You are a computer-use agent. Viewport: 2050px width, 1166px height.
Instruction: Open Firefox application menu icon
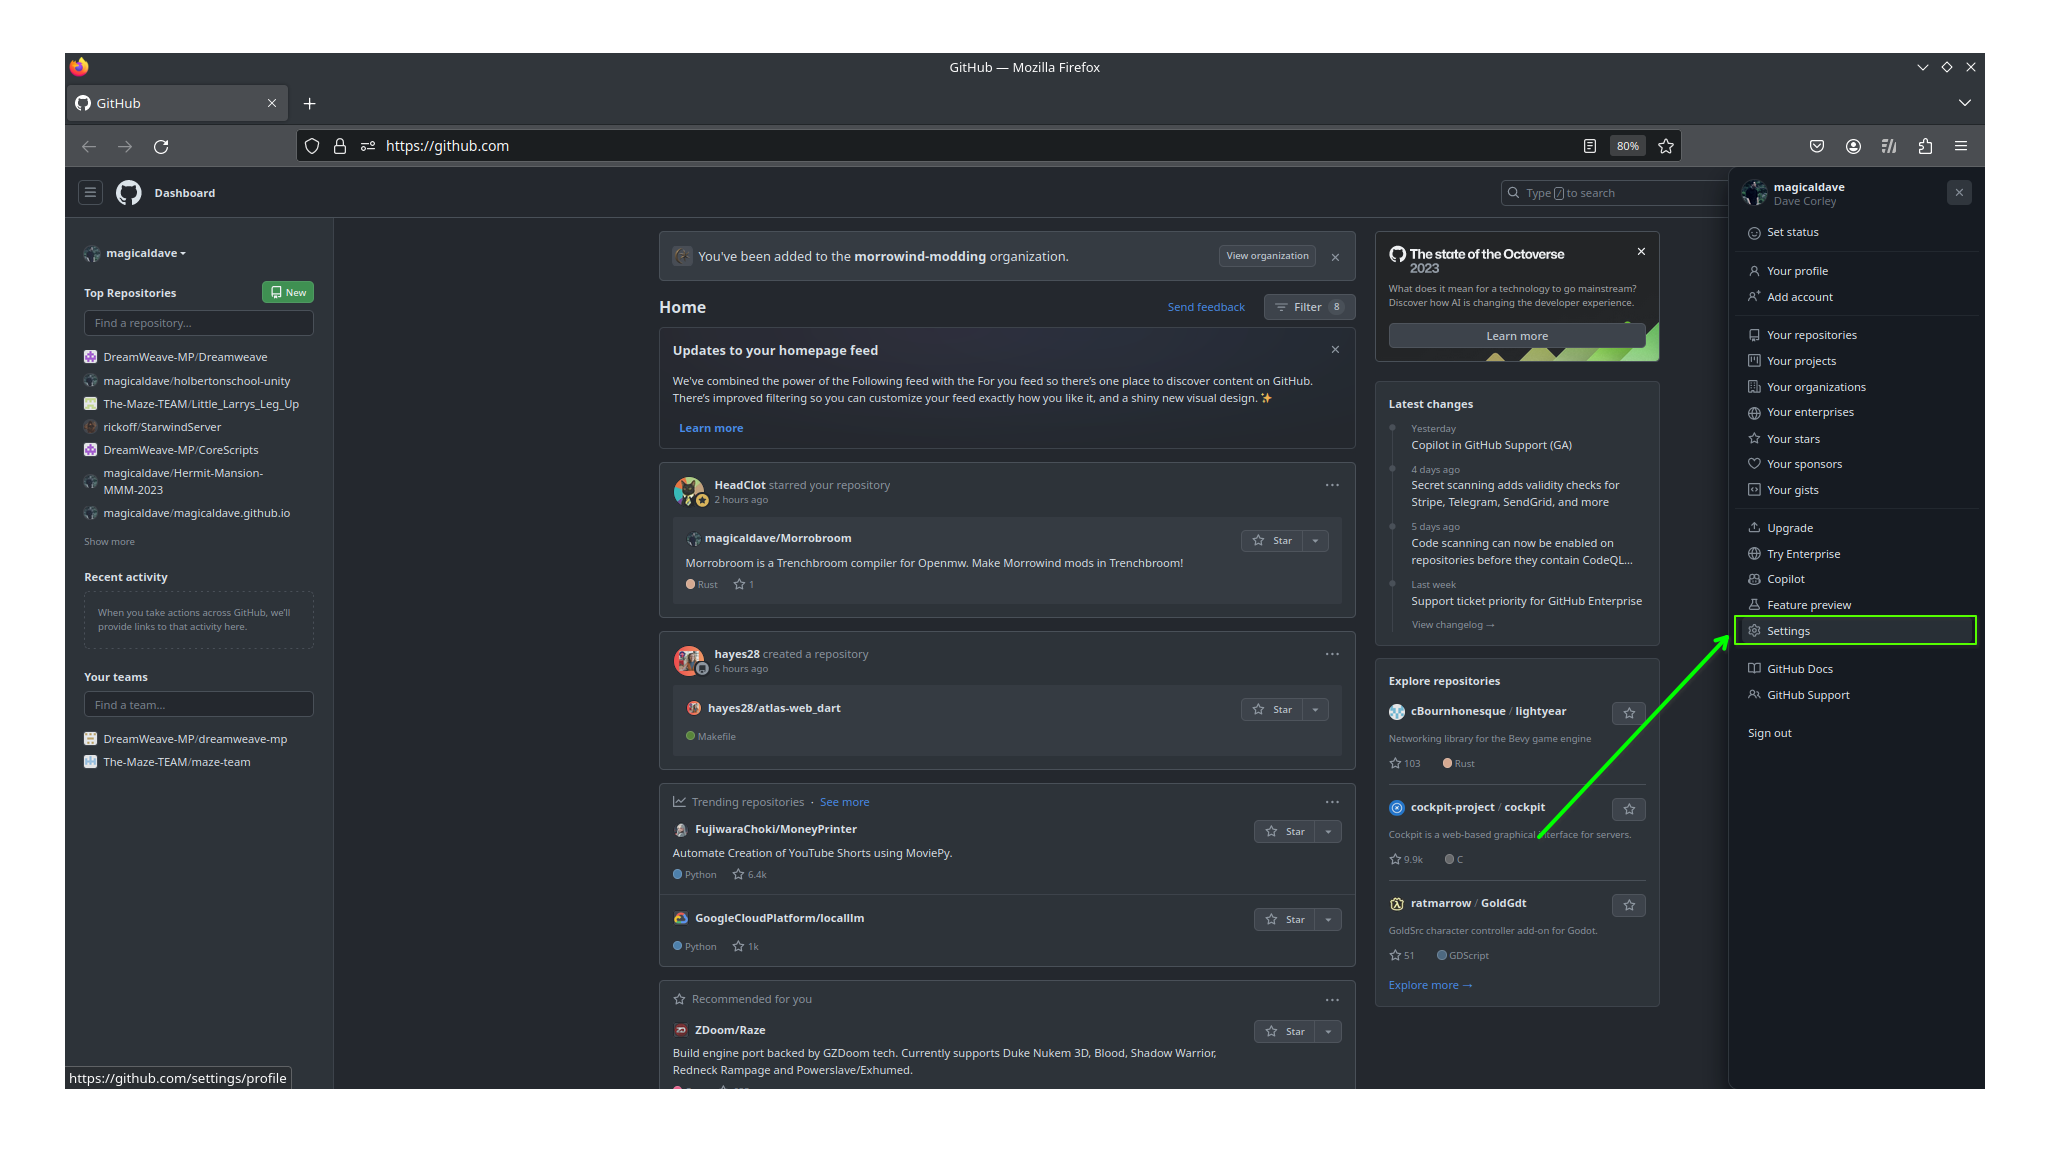coord(1961,146)
